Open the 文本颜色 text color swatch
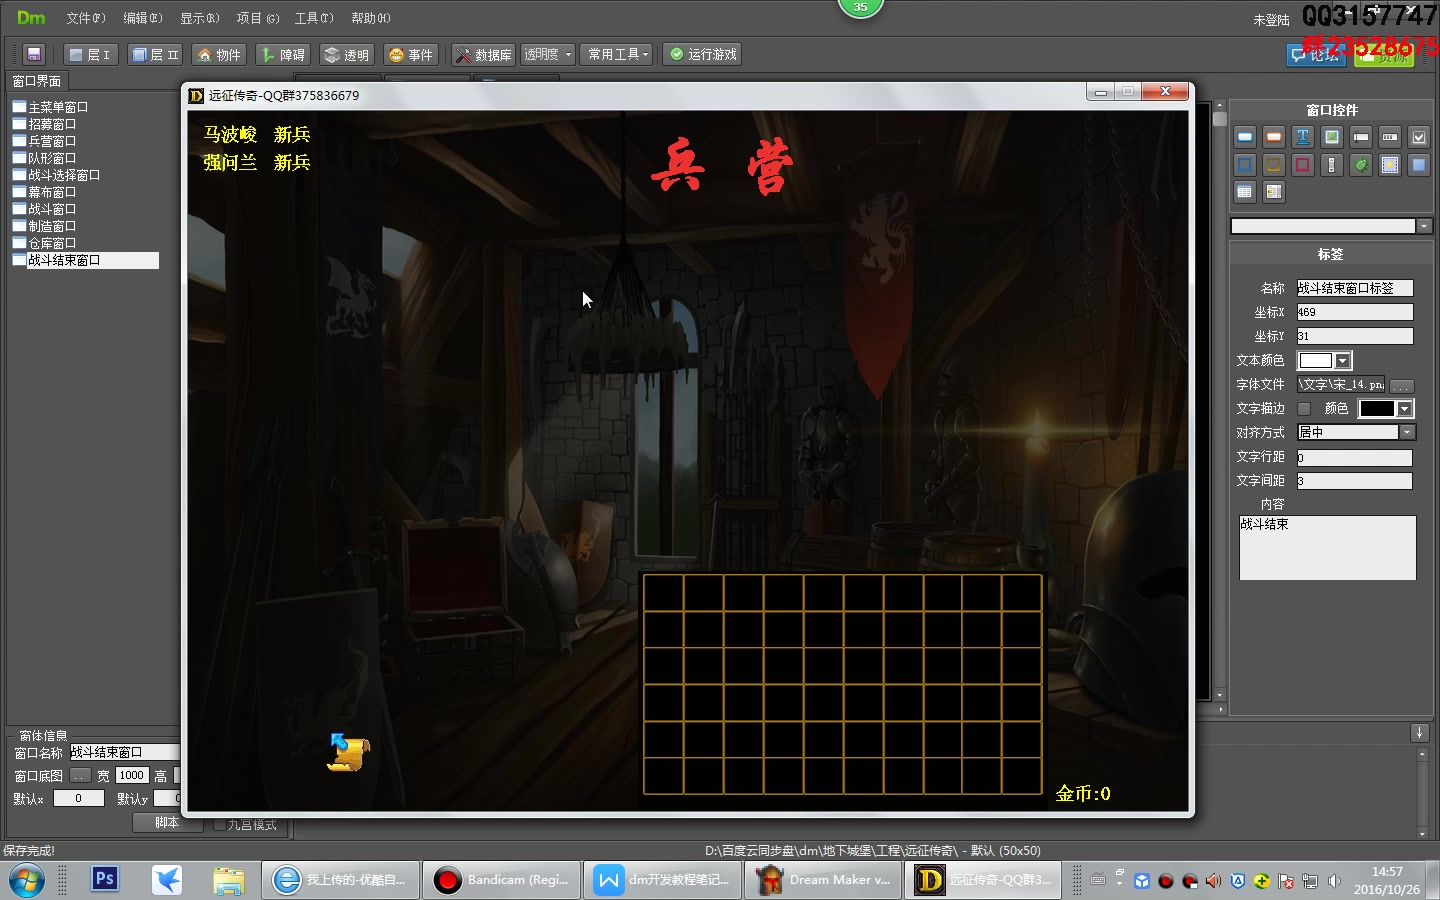 [x=1324, y=361]
